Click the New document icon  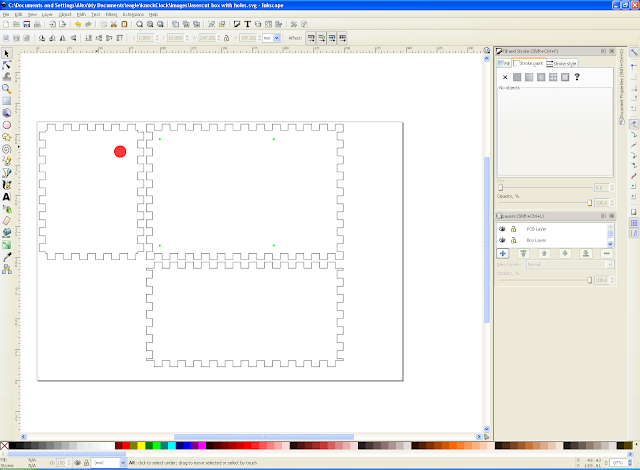click(x=6, y=24)
